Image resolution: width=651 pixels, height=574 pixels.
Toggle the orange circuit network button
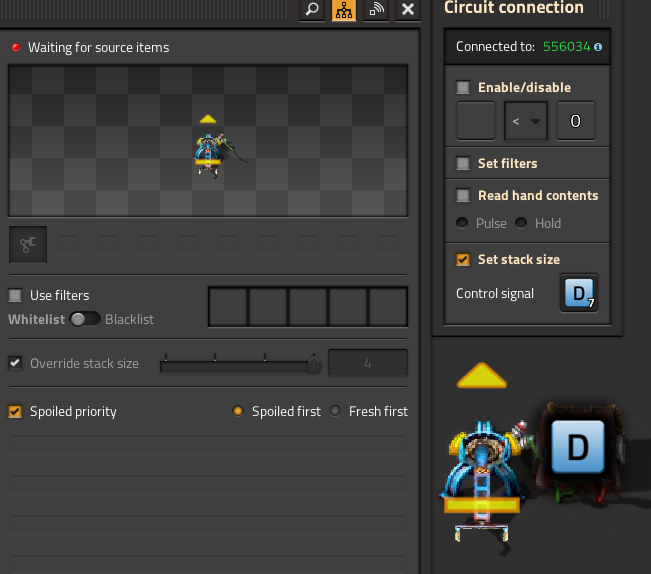coord(344,9)
